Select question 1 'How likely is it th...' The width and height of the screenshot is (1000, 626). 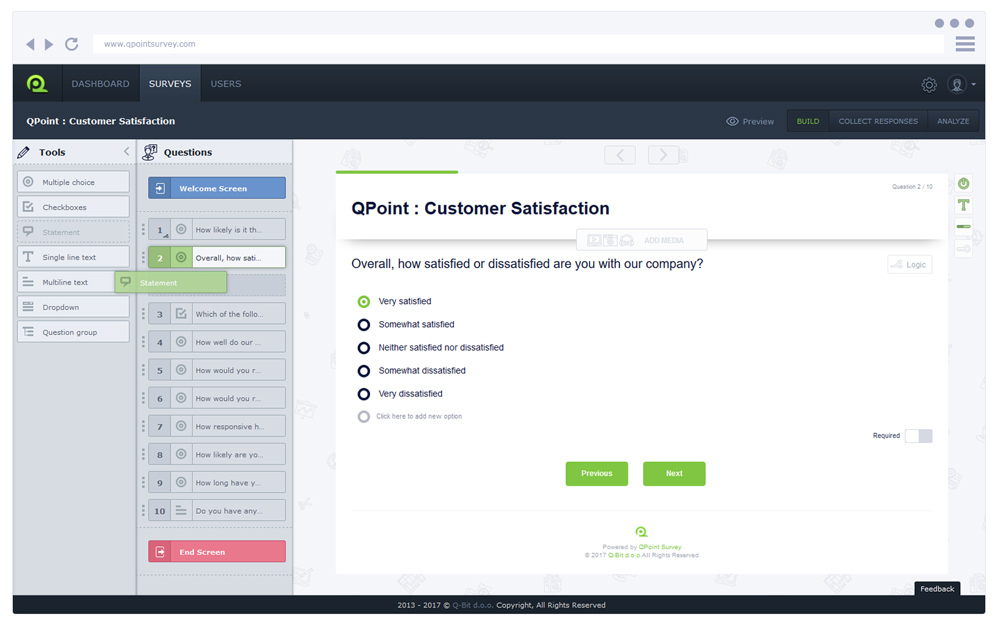[x=217, y=229]
